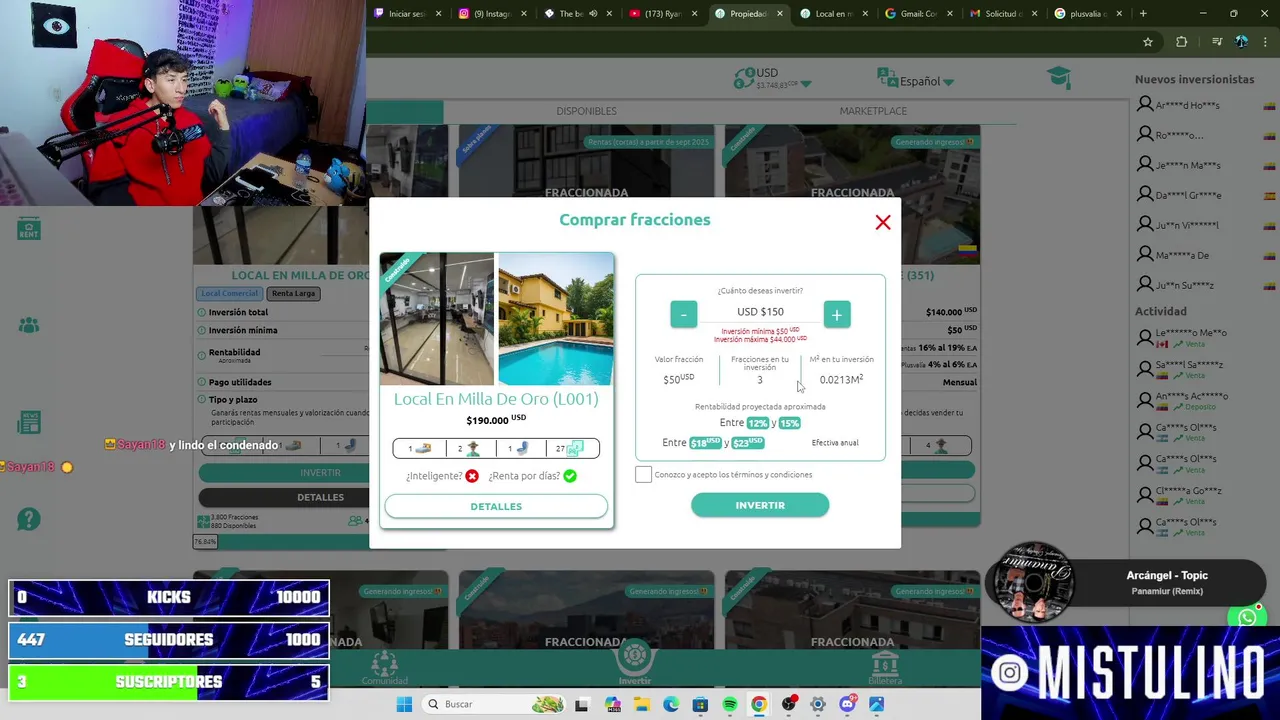The image size is (1280, 720).
Task: Switch to the plusvalia browser tab
Action: coord(1088,14)
